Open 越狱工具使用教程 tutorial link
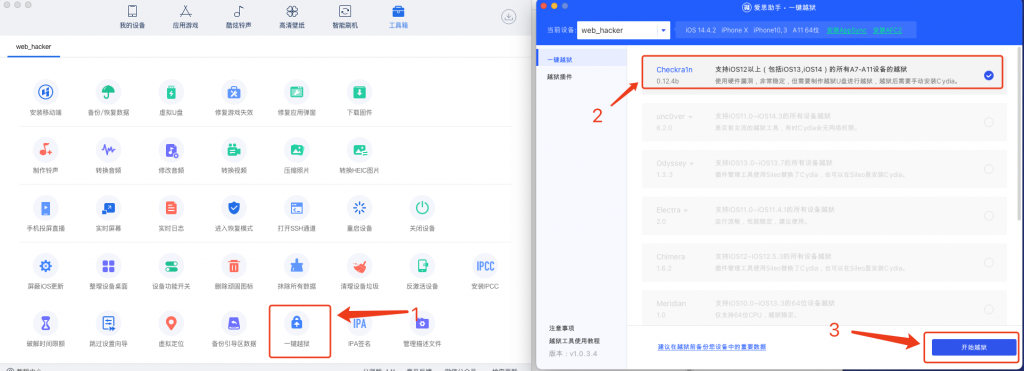This screenshot has width=1024, height=371. [x=574, y=341]
